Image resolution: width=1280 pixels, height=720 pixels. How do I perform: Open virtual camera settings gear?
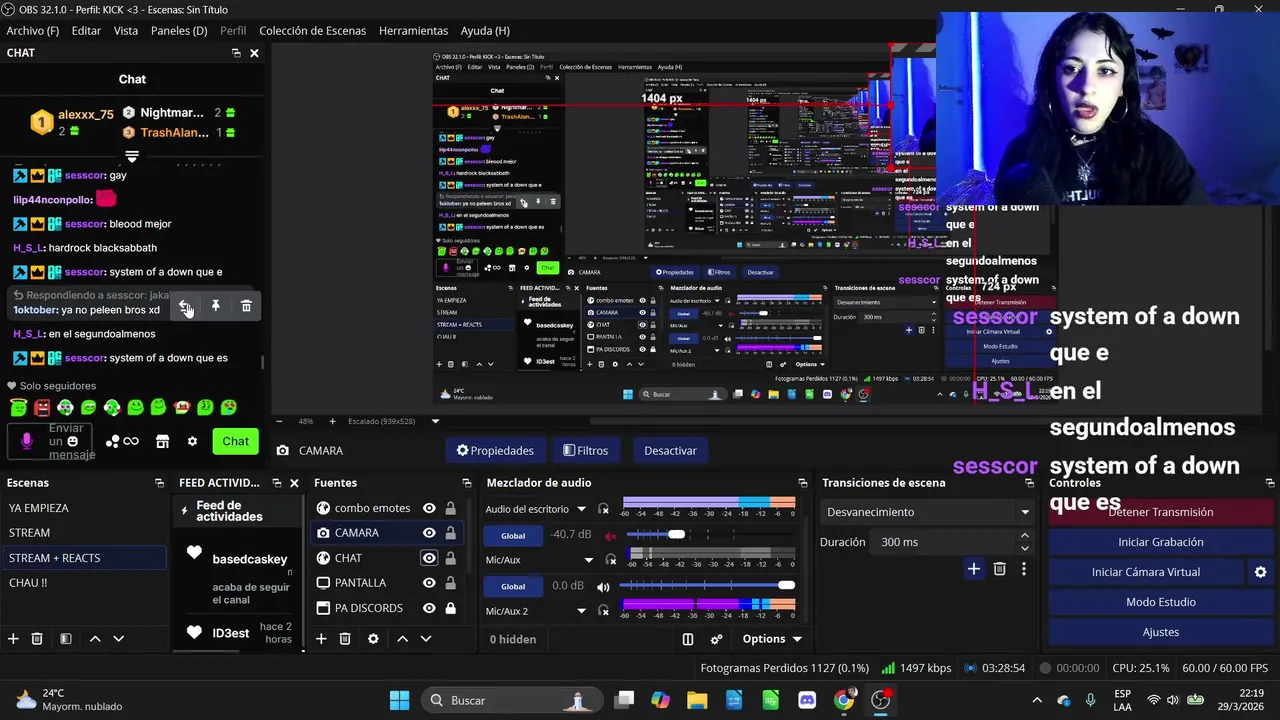[1260, 572]
